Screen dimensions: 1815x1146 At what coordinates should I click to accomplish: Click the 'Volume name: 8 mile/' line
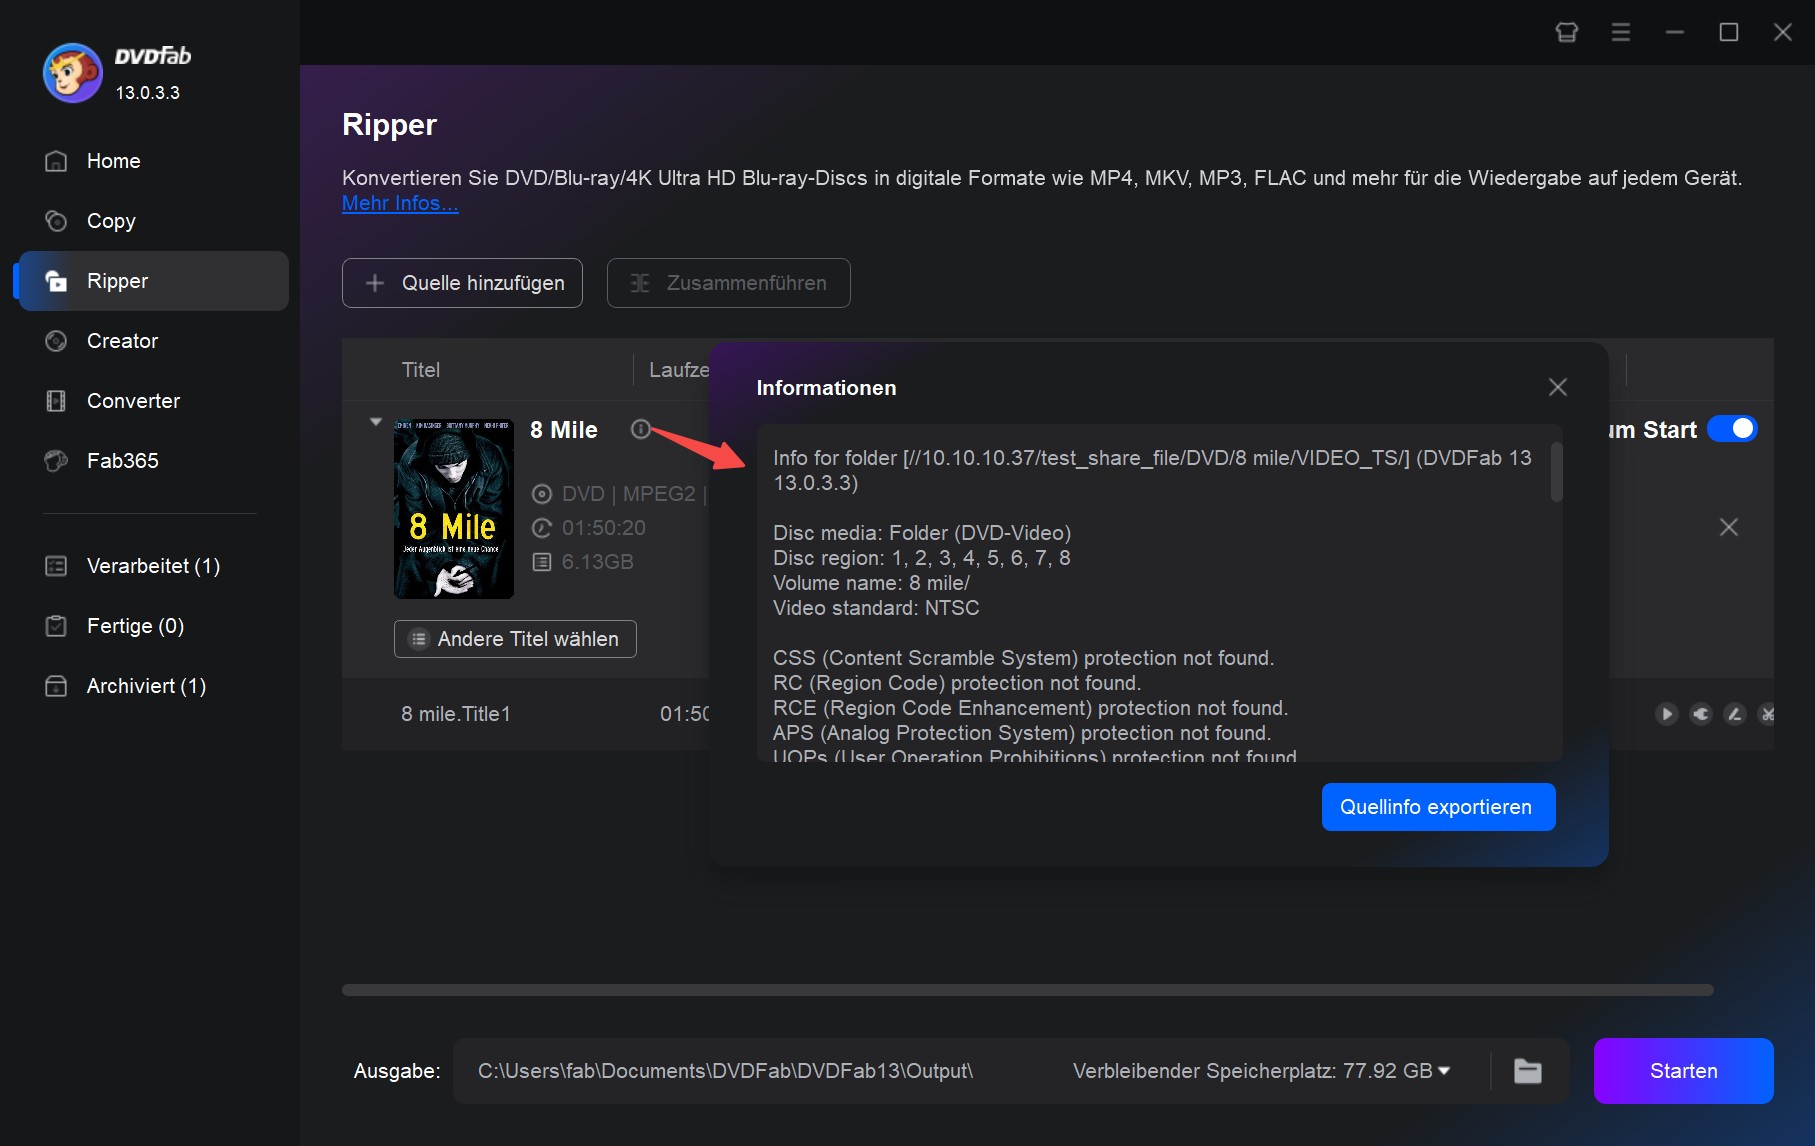[872, 583]
